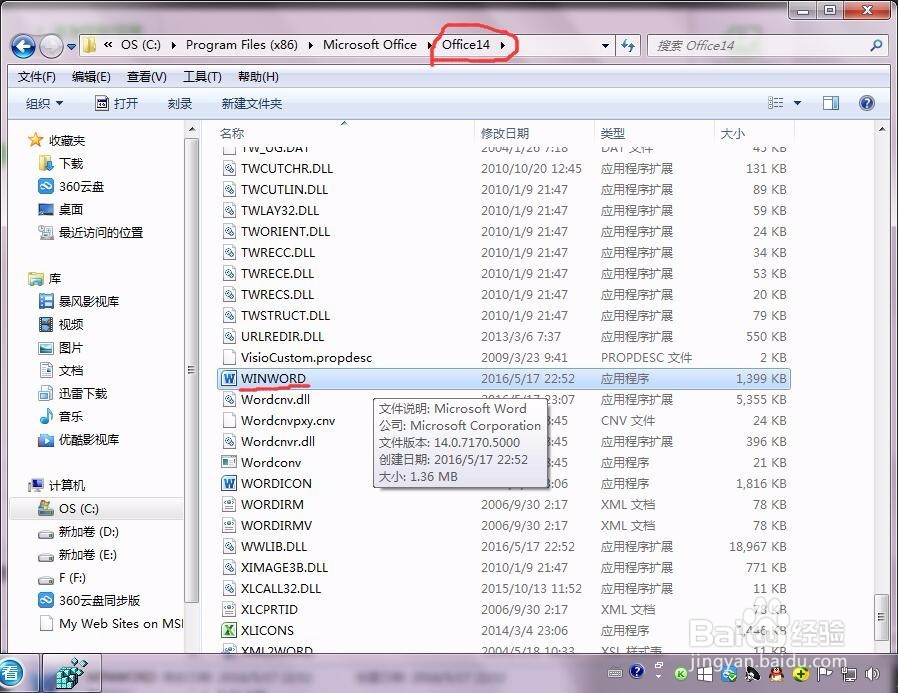Select F (F:) drive

pos(72,578)
